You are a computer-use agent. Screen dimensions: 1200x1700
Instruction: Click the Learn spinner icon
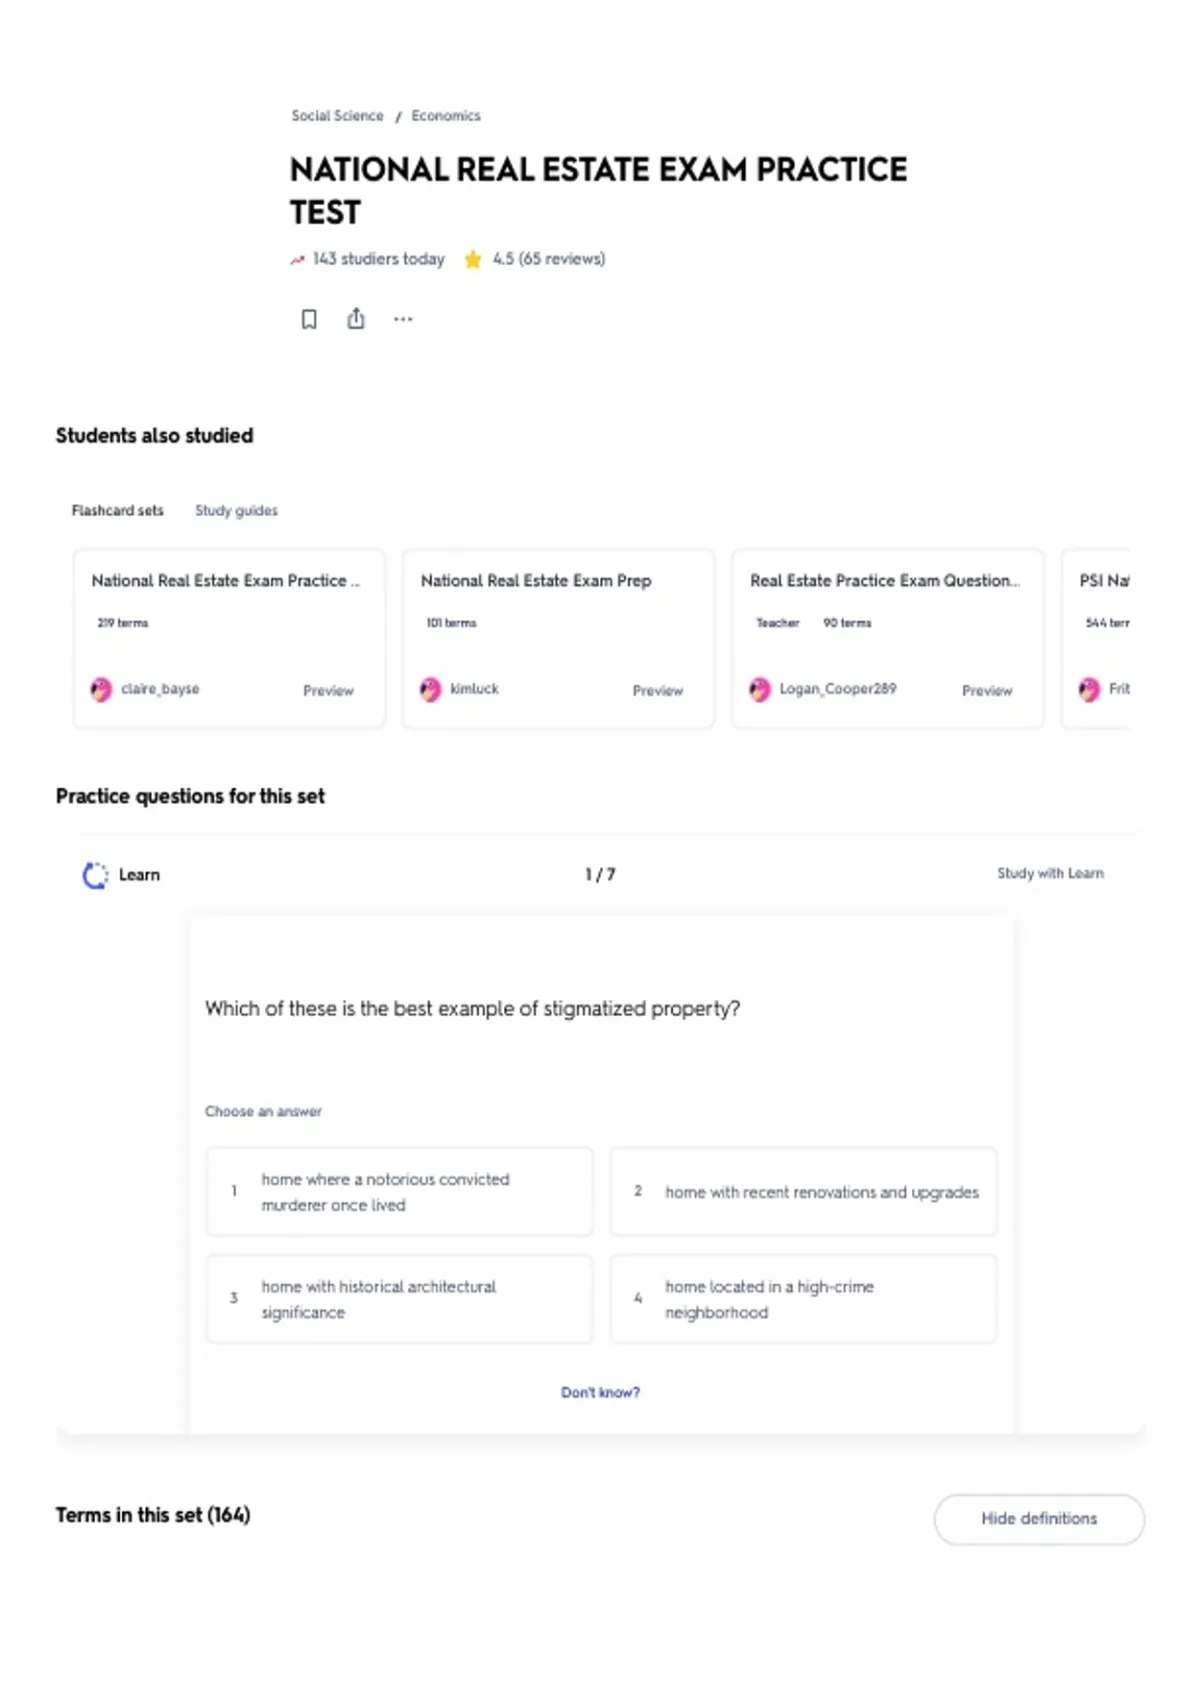tap(95, 875)
